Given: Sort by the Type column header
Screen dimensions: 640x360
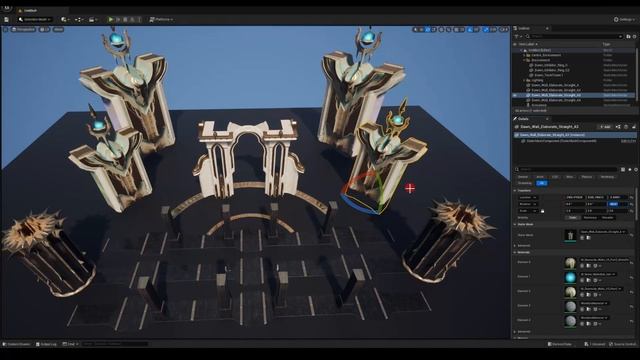Looking at the screenshot, I should [606, 44].
